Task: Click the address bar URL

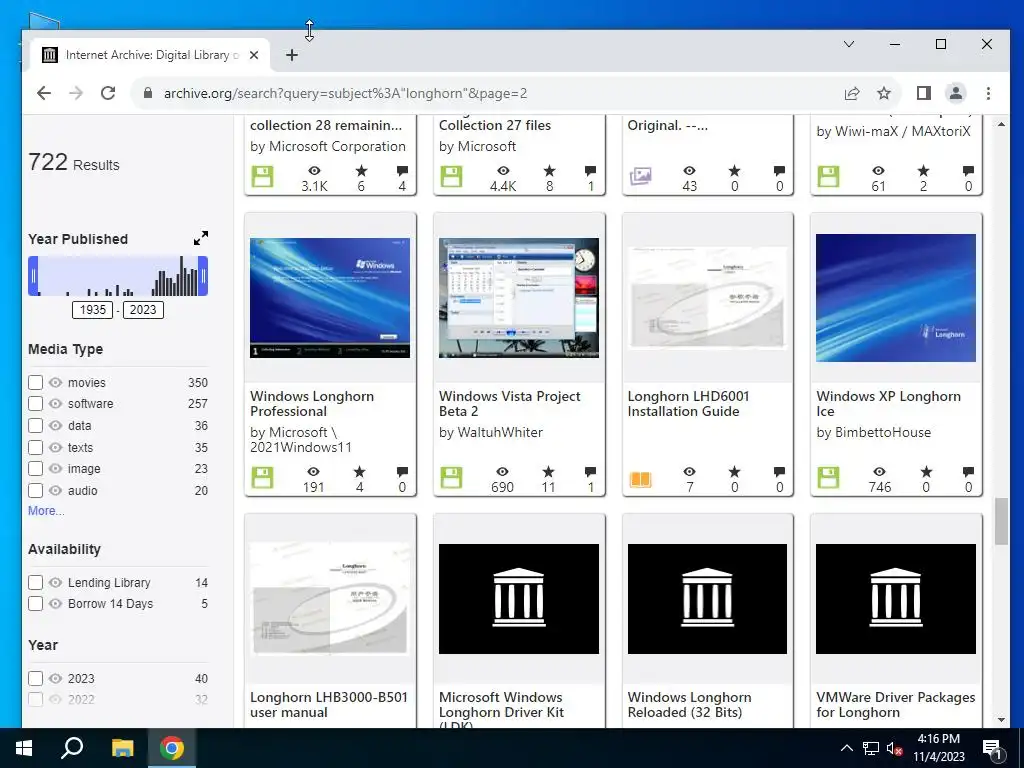Action: click(345, 93)
